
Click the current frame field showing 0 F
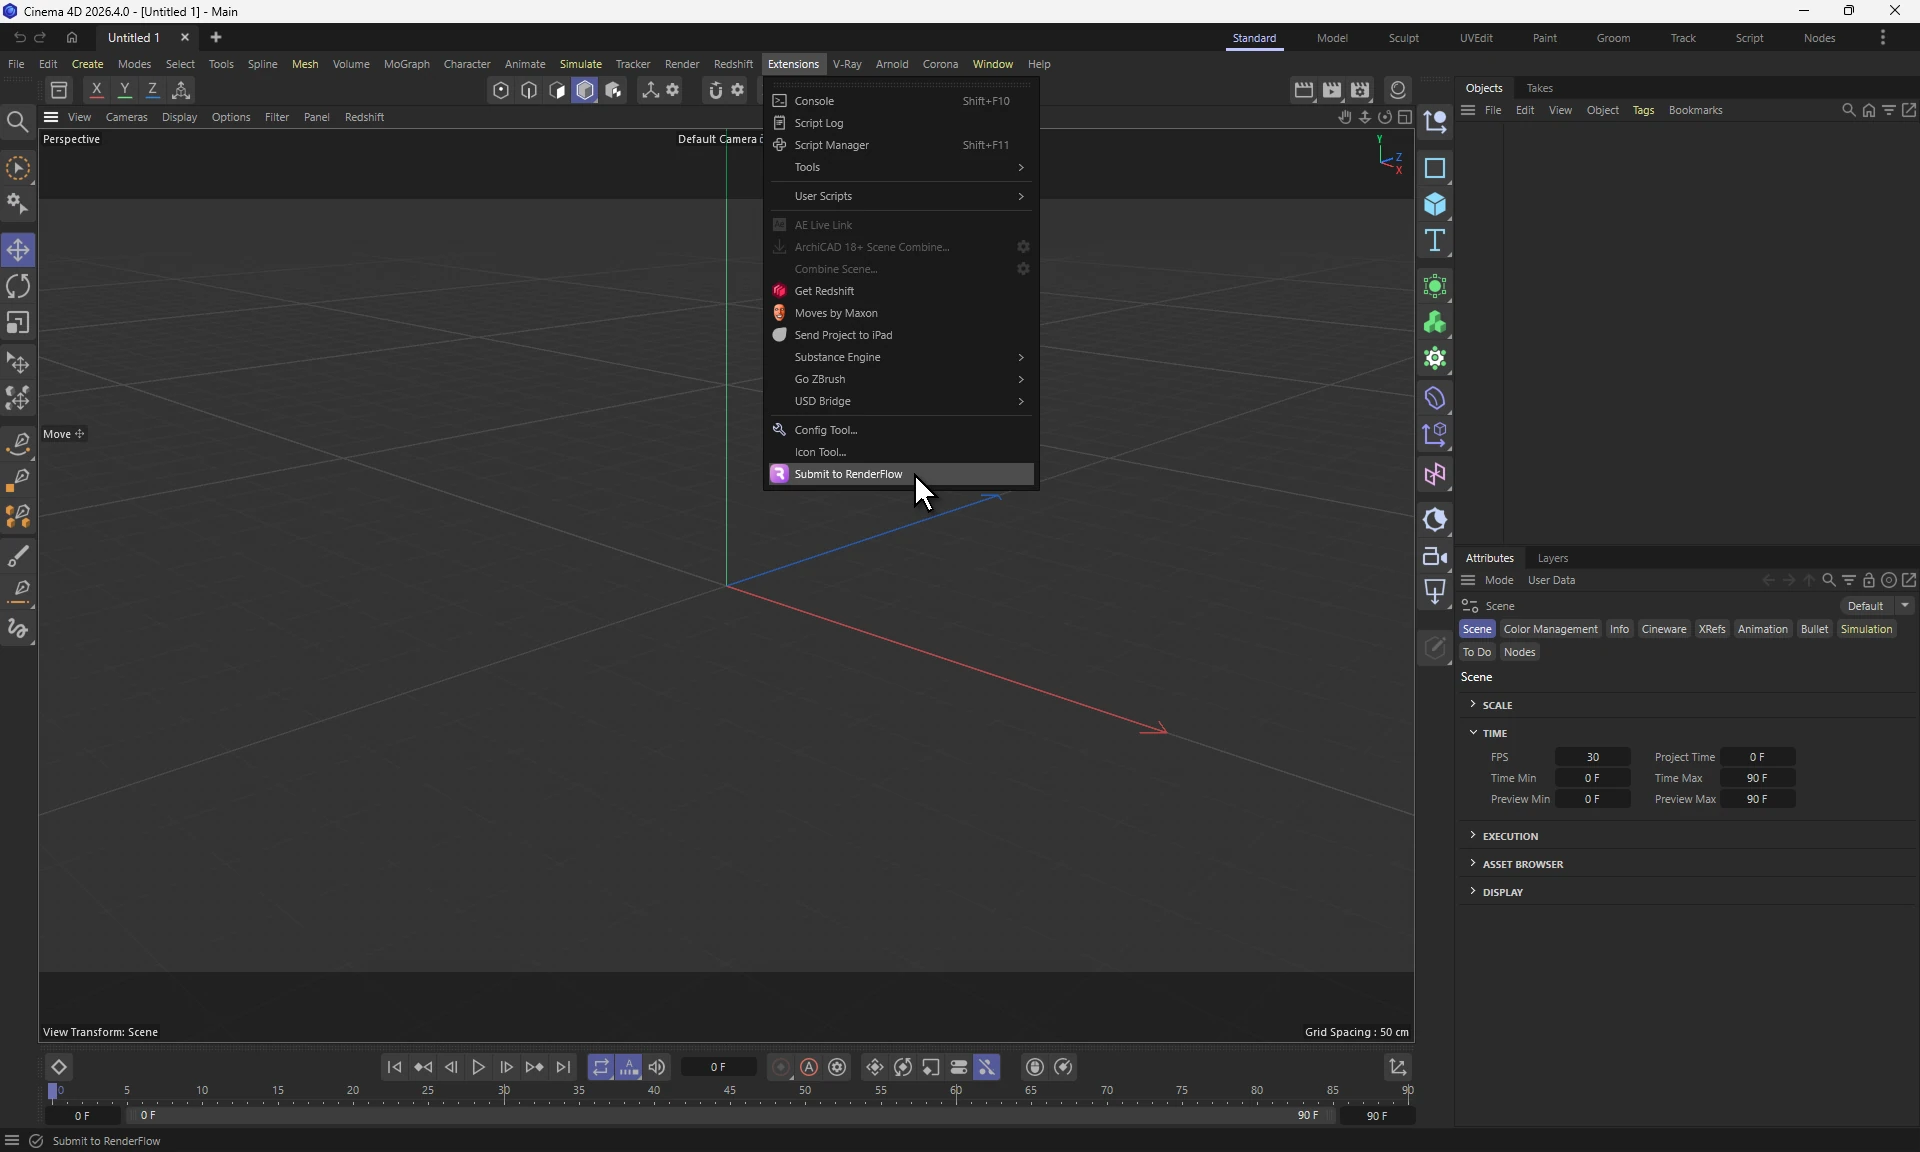point(718,1068)
